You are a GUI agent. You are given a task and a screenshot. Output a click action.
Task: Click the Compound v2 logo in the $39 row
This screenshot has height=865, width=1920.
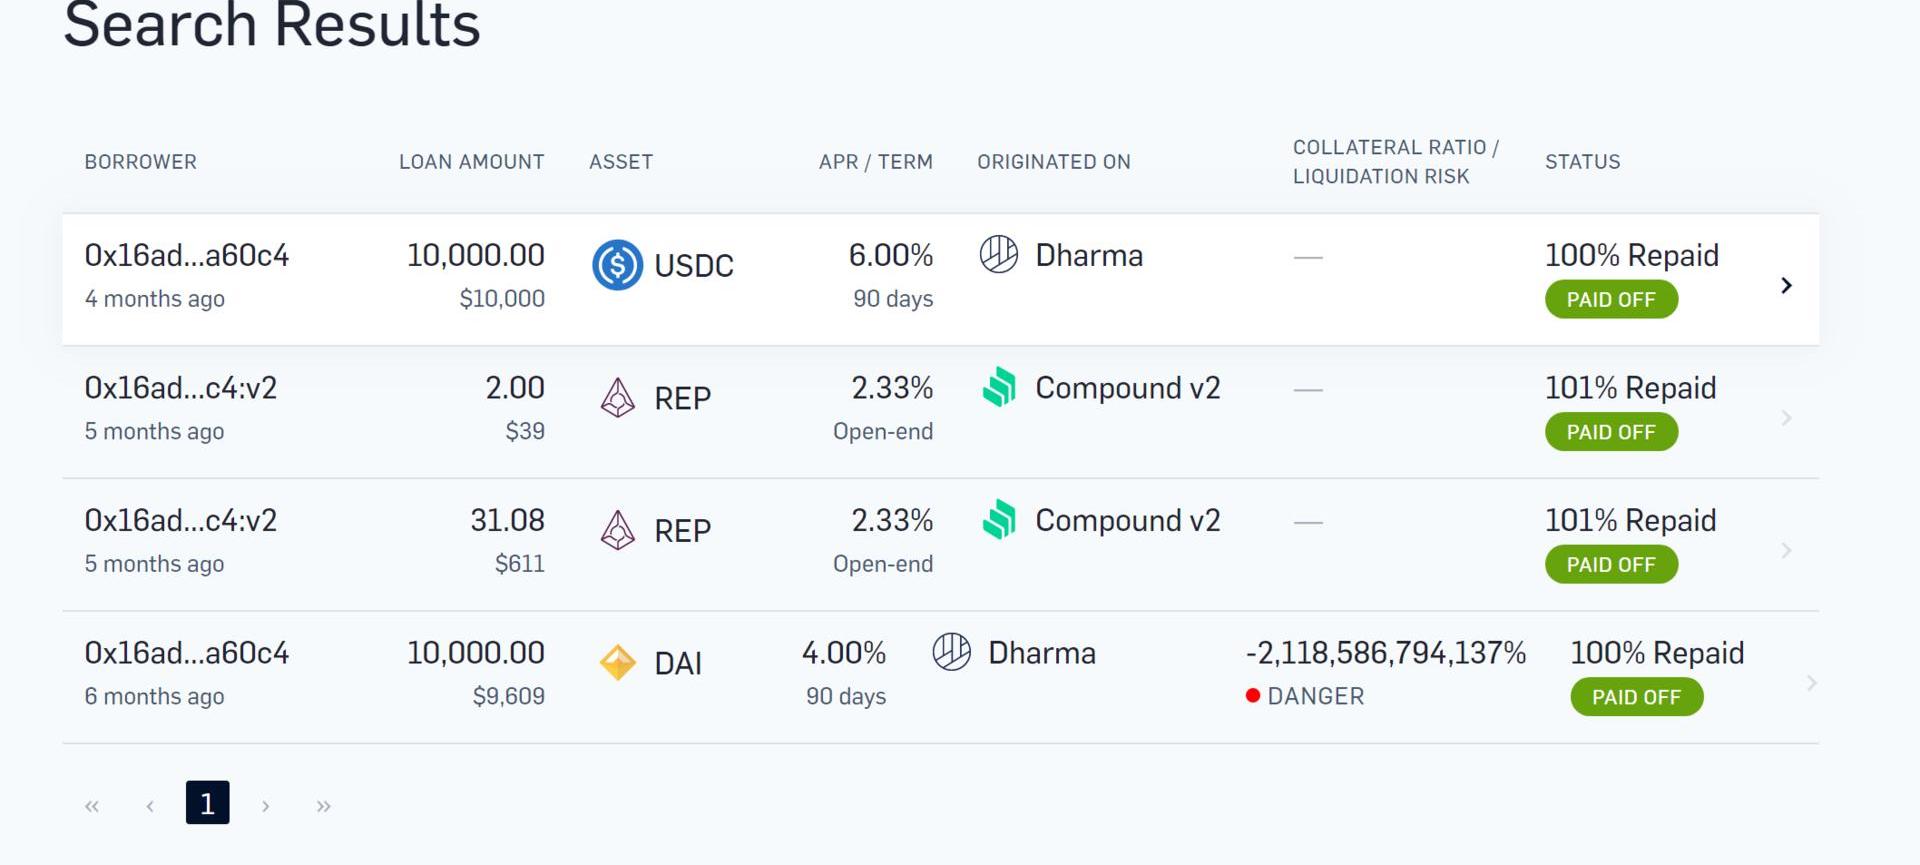click(999, 387)
